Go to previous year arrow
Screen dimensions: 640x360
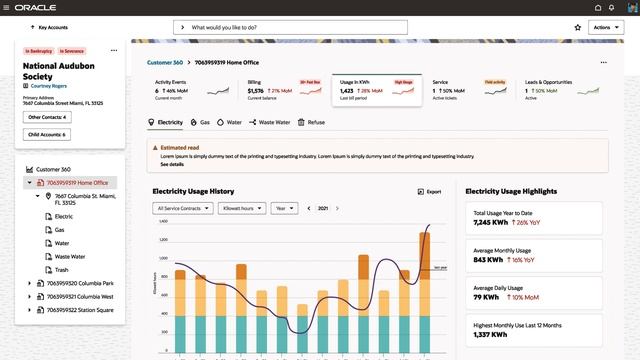[x=309, y=209]
